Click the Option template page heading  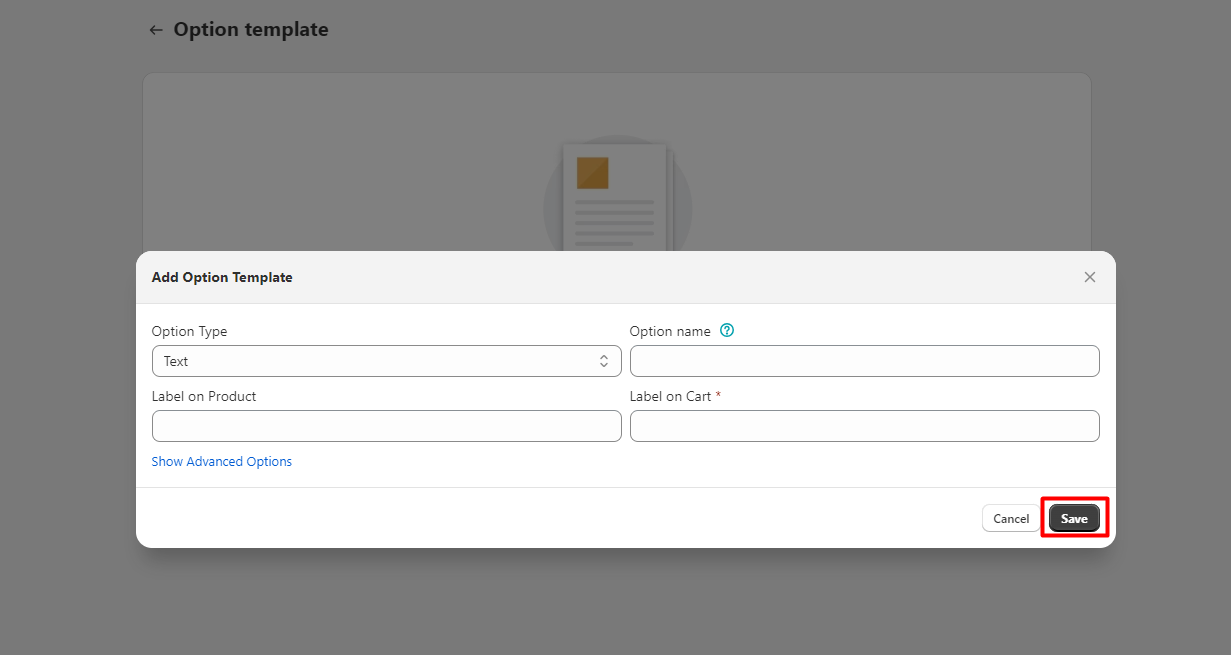click(251, 30)
